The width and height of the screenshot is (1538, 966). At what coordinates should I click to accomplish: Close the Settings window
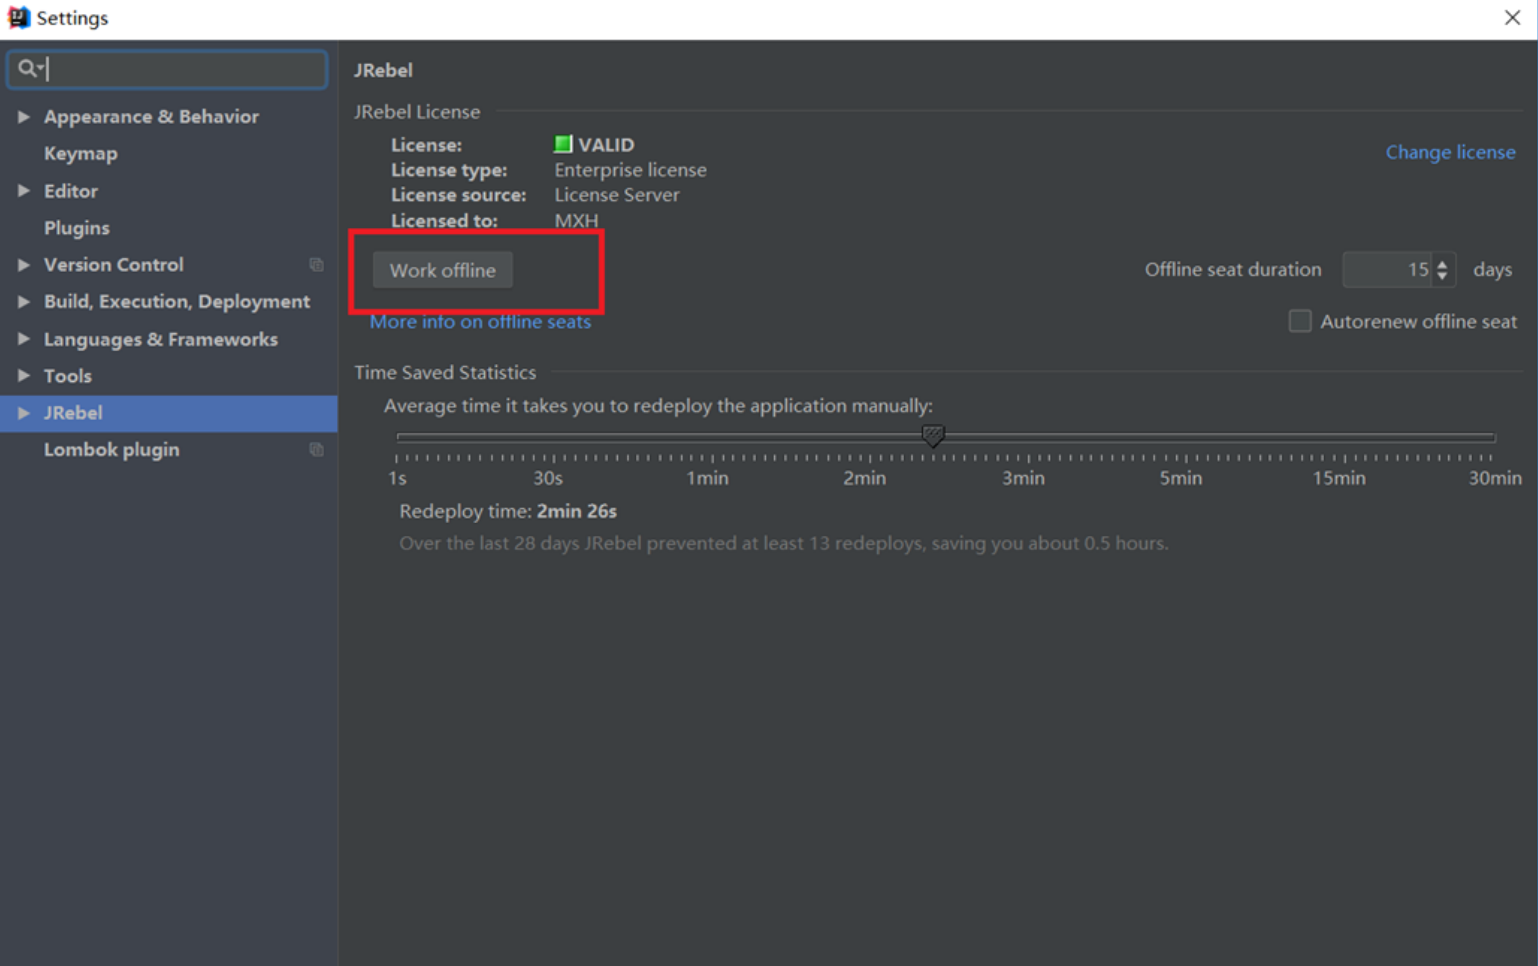(x=1512, y=18)
